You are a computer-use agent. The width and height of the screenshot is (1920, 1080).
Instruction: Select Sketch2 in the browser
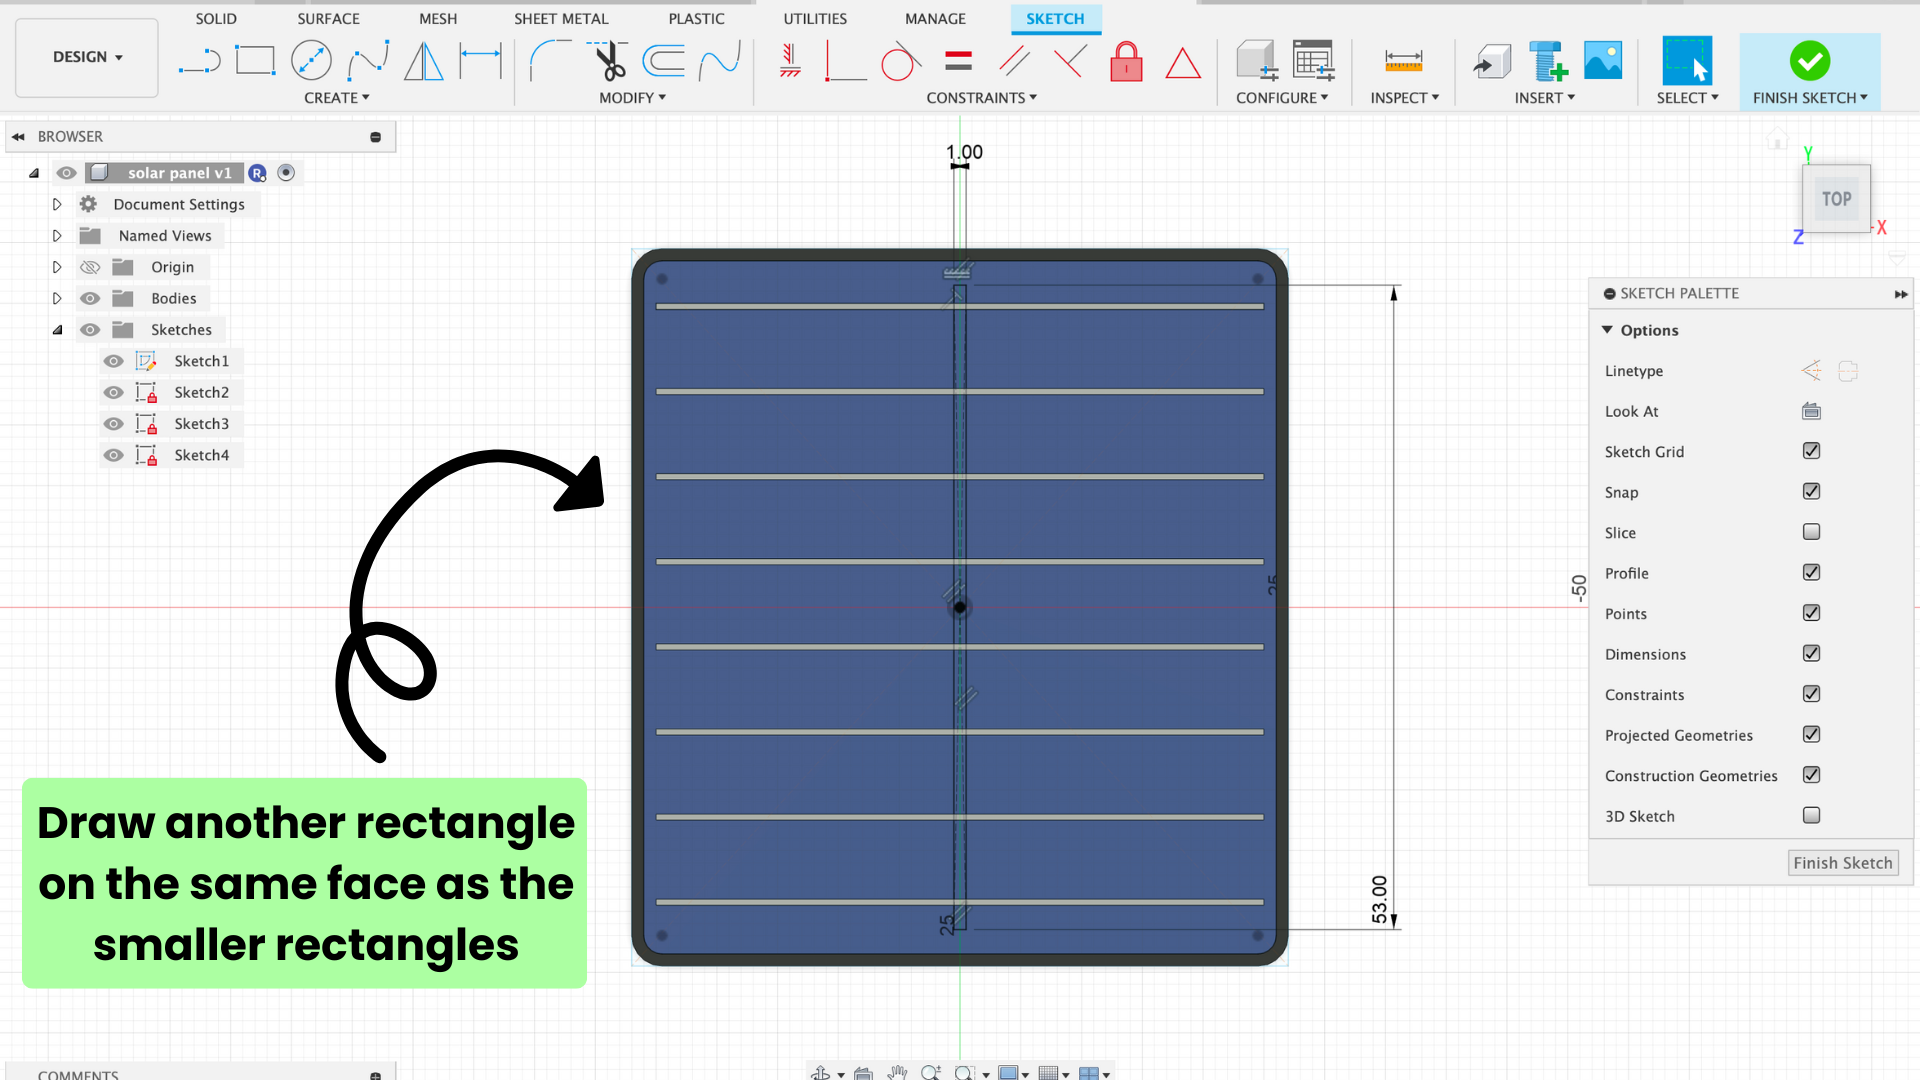tap(201, 392)
